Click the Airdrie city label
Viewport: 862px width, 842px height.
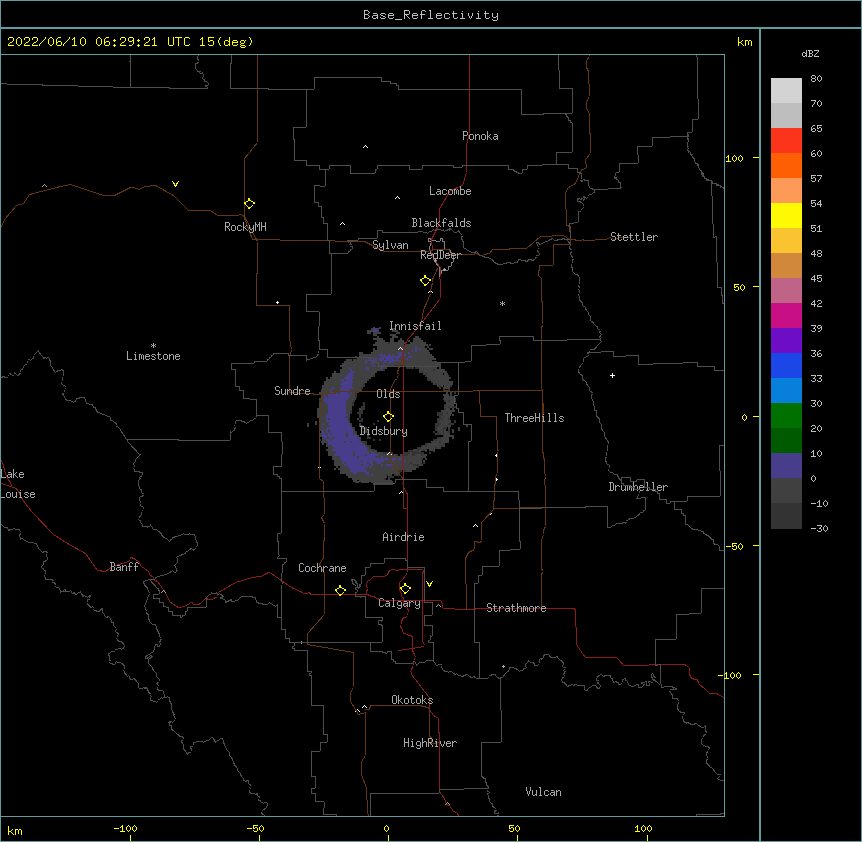pyautogui.click(x=403, y=537)
